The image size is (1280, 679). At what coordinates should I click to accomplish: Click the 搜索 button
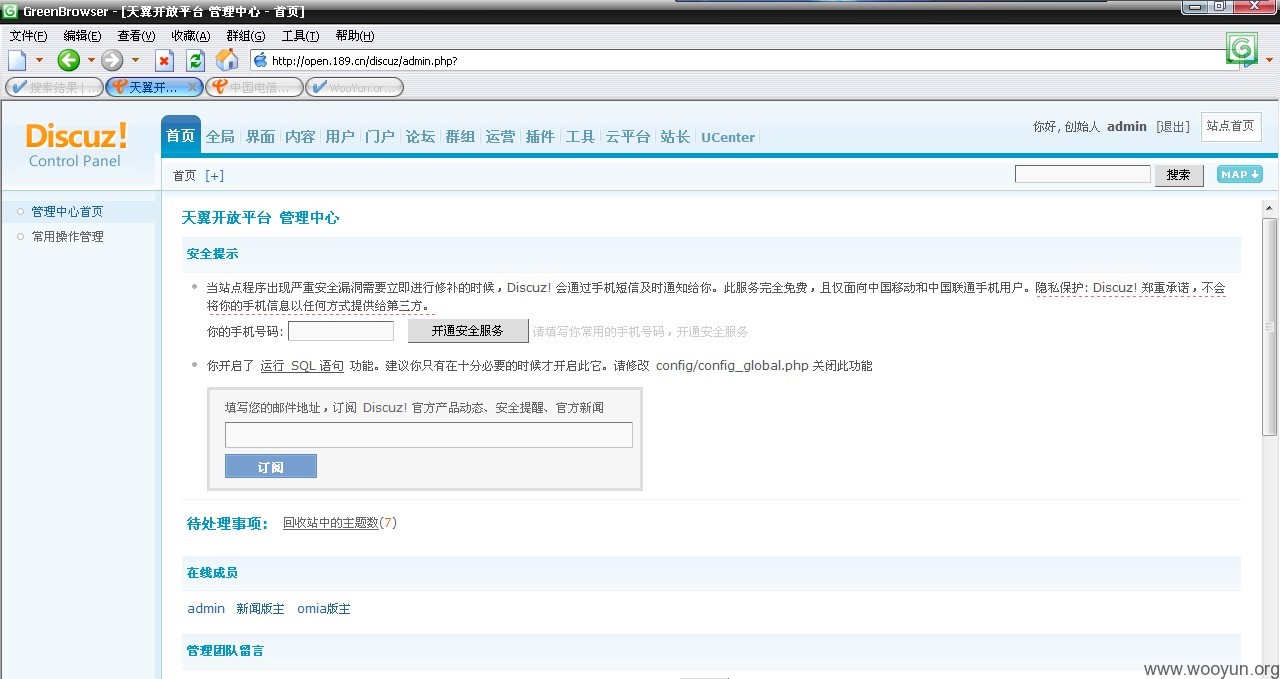click(1179, 175)
